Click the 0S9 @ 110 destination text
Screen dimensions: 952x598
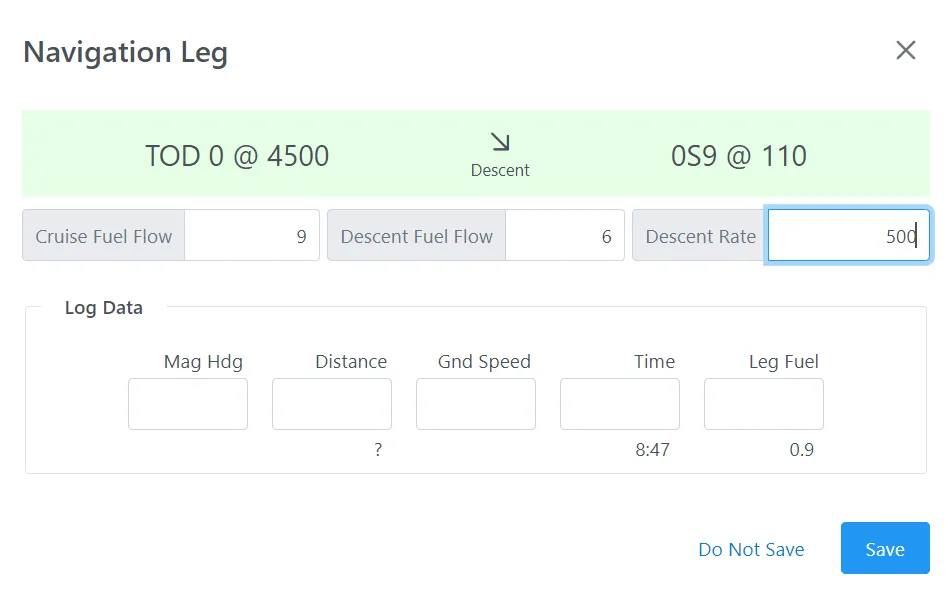[x=739, y=156]
